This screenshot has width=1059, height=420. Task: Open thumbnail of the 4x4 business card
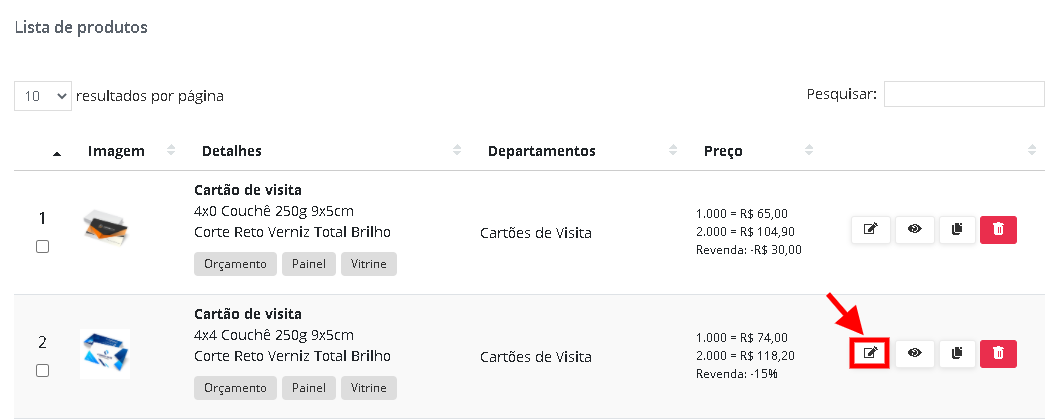coord(105,353)
